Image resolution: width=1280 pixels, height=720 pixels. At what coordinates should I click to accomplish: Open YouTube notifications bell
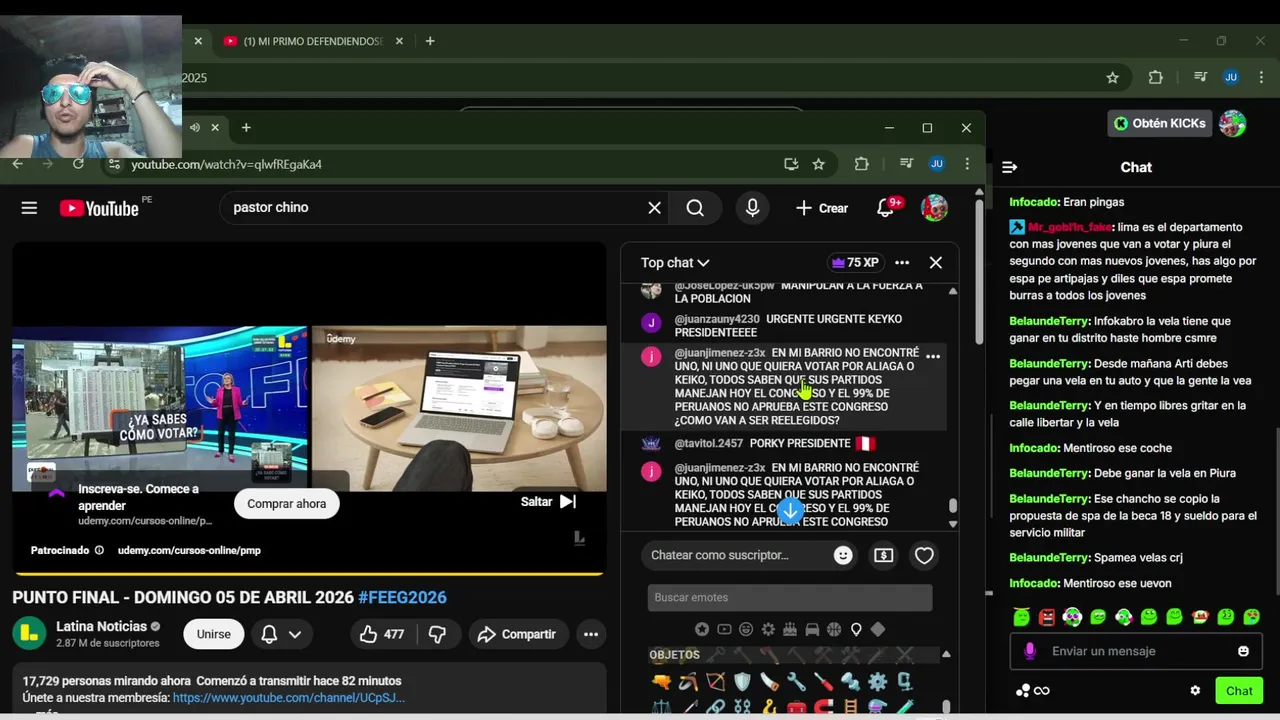886,208
